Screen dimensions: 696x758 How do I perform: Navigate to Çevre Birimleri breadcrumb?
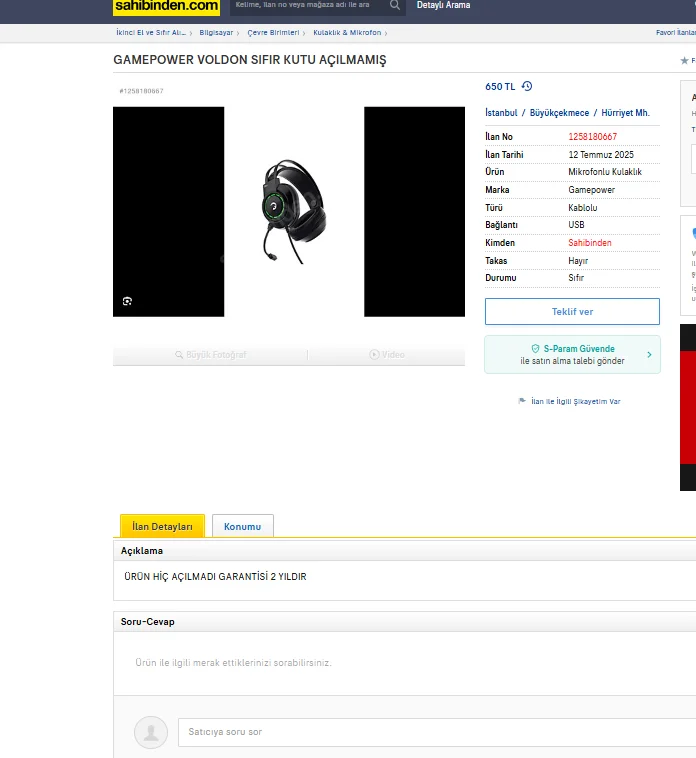pos(273,32)
